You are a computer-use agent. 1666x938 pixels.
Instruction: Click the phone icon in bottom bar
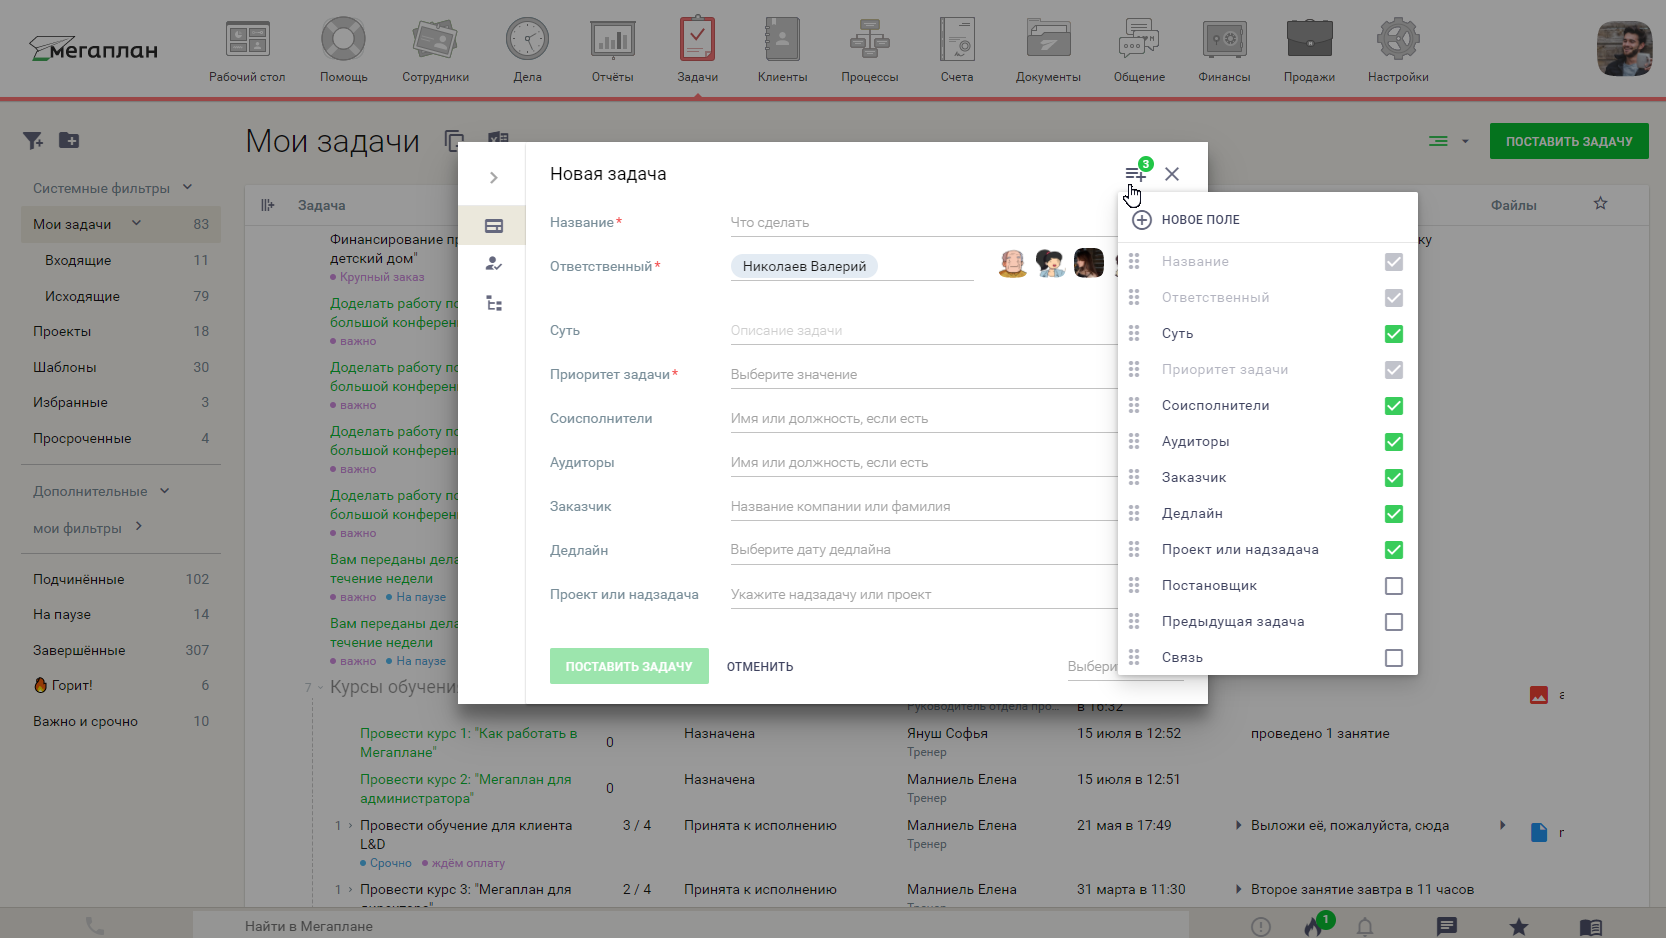pos(95,926)
